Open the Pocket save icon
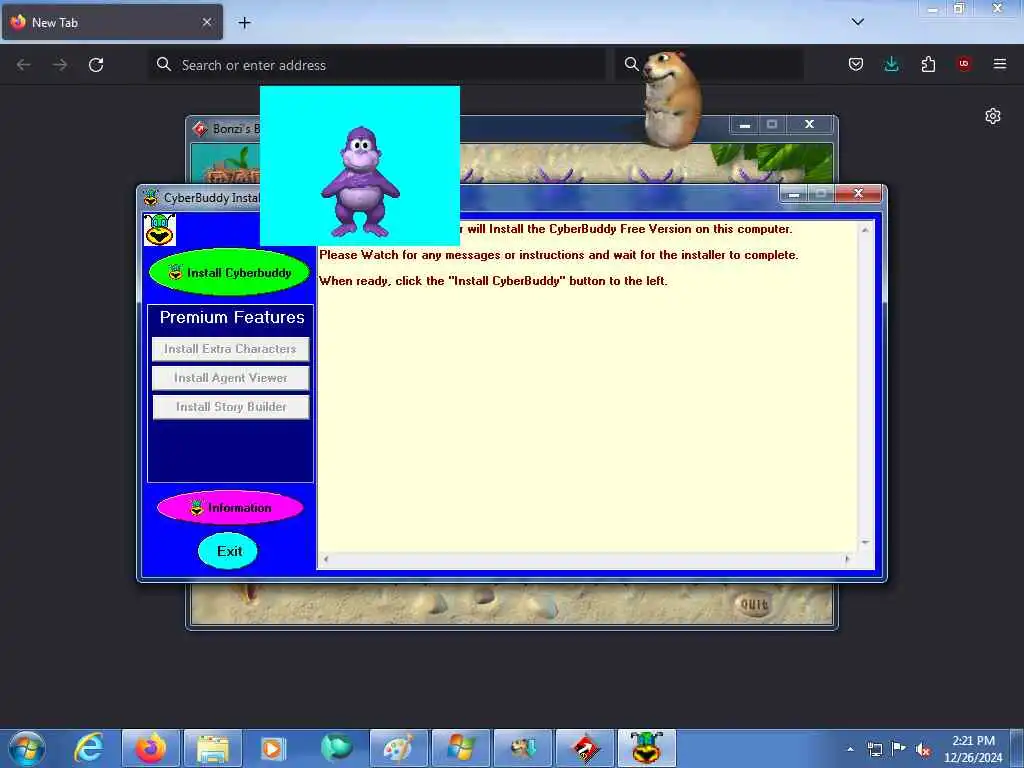The width and height of the screenshot is (1024, 768). [x=856, y=64]
